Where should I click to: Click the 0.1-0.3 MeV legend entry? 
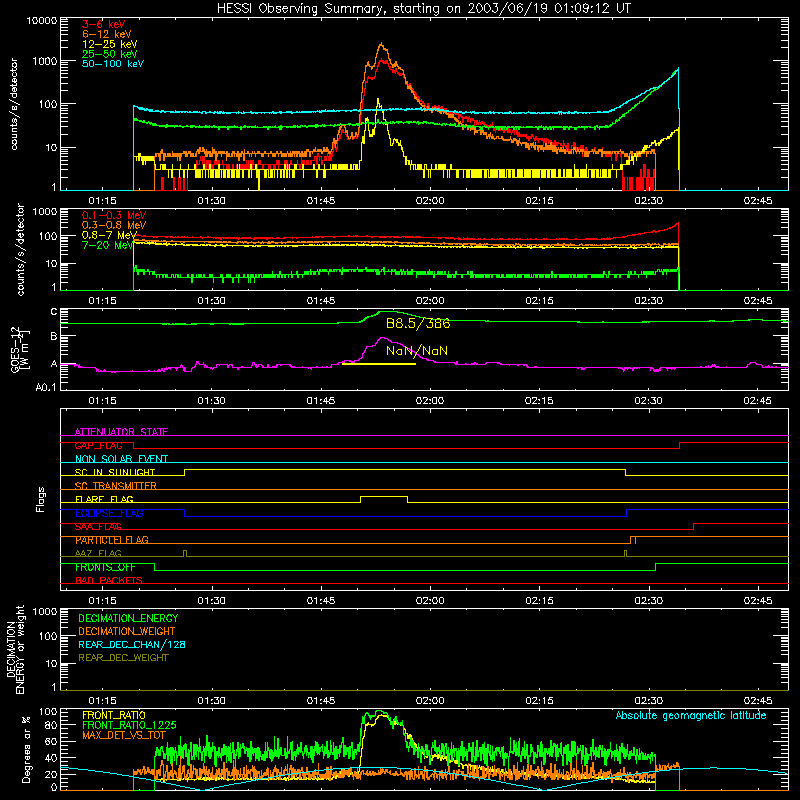[x=114, y=215]
